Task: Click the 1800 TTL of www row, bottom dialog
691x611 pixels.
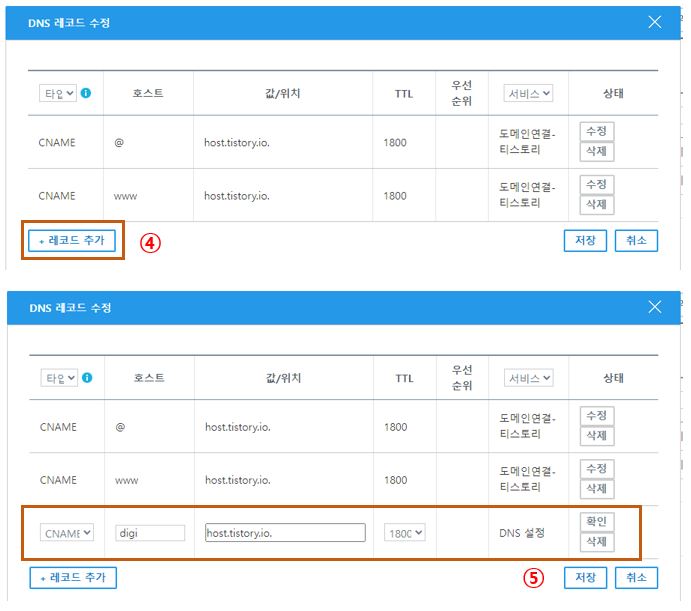Action: (x=396, y=480)
